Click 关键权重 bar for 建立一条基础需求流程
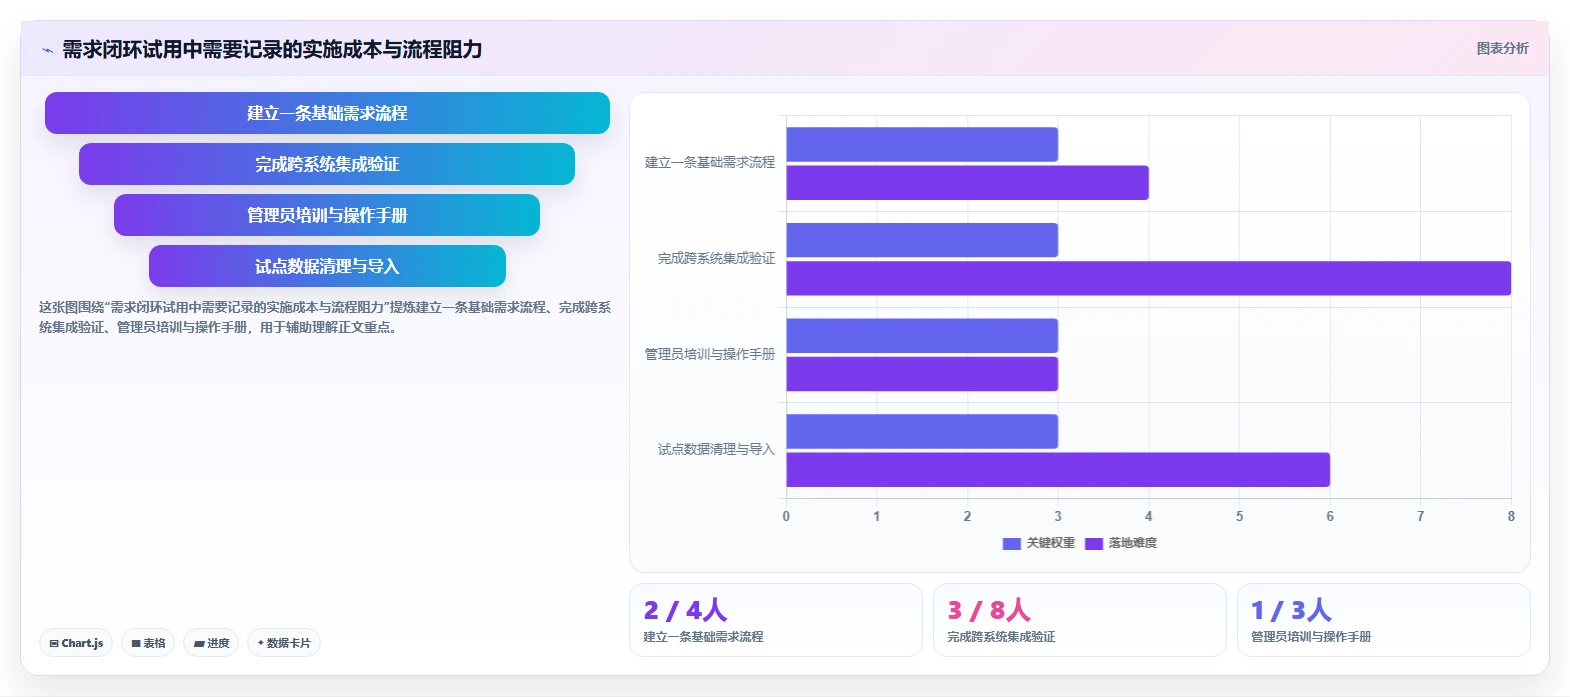 pyautogui.click(x=922, y=144)
